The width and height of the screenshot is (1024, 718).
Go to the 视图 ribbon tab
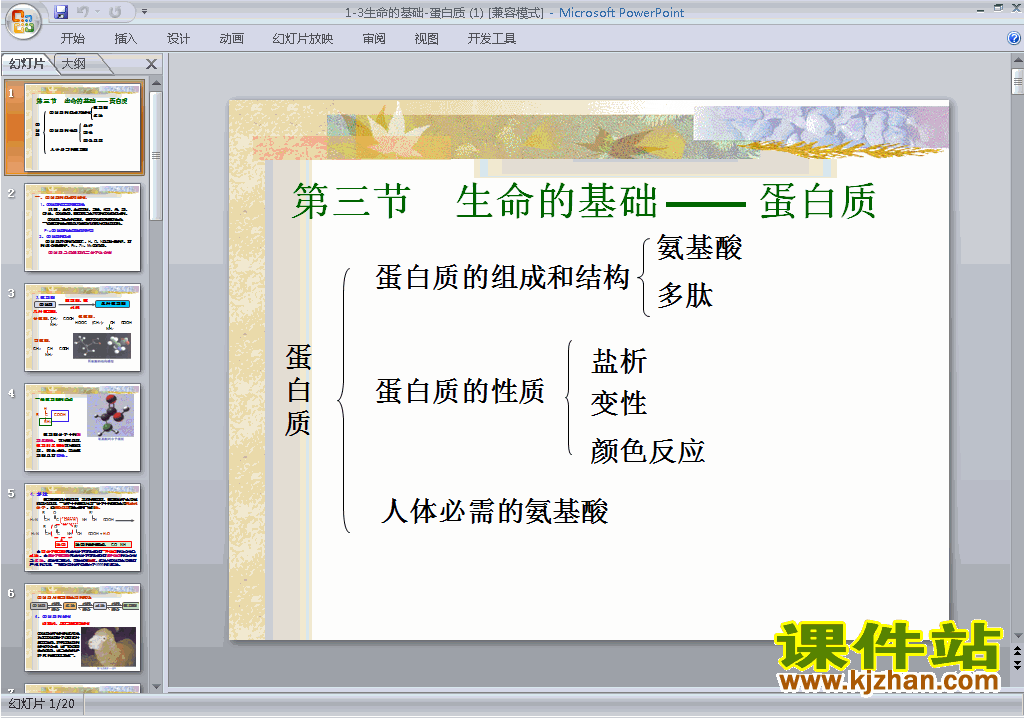pyautogui.click(x=426, y=39)
